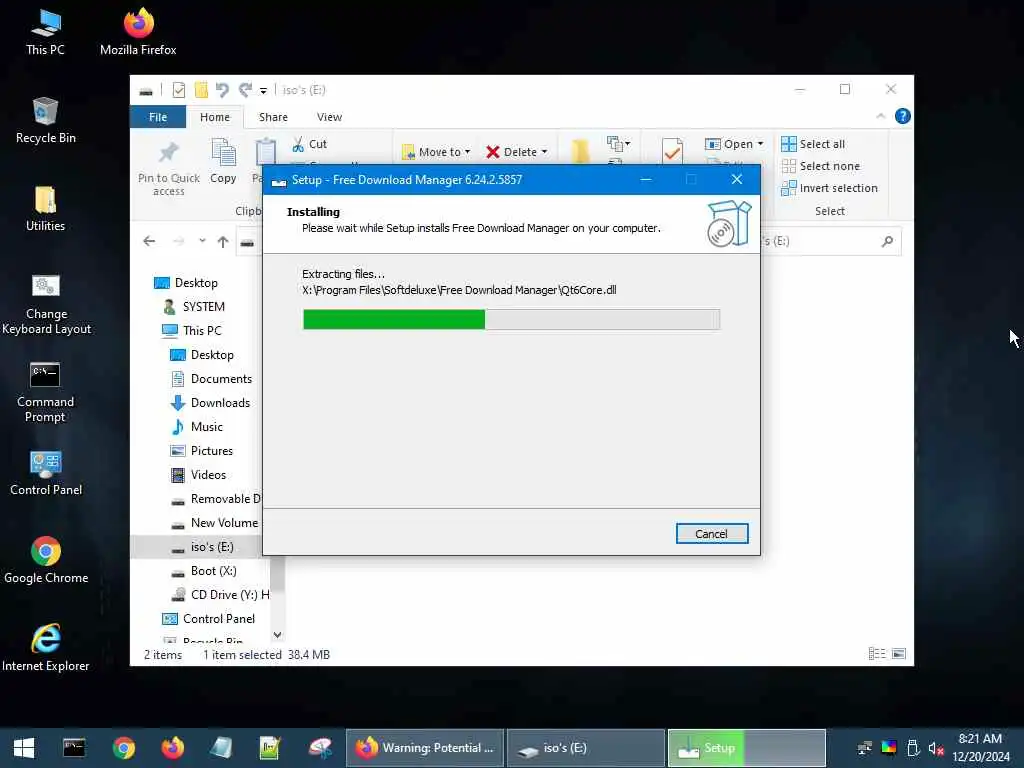Click the network tray icon

point(865,748)
